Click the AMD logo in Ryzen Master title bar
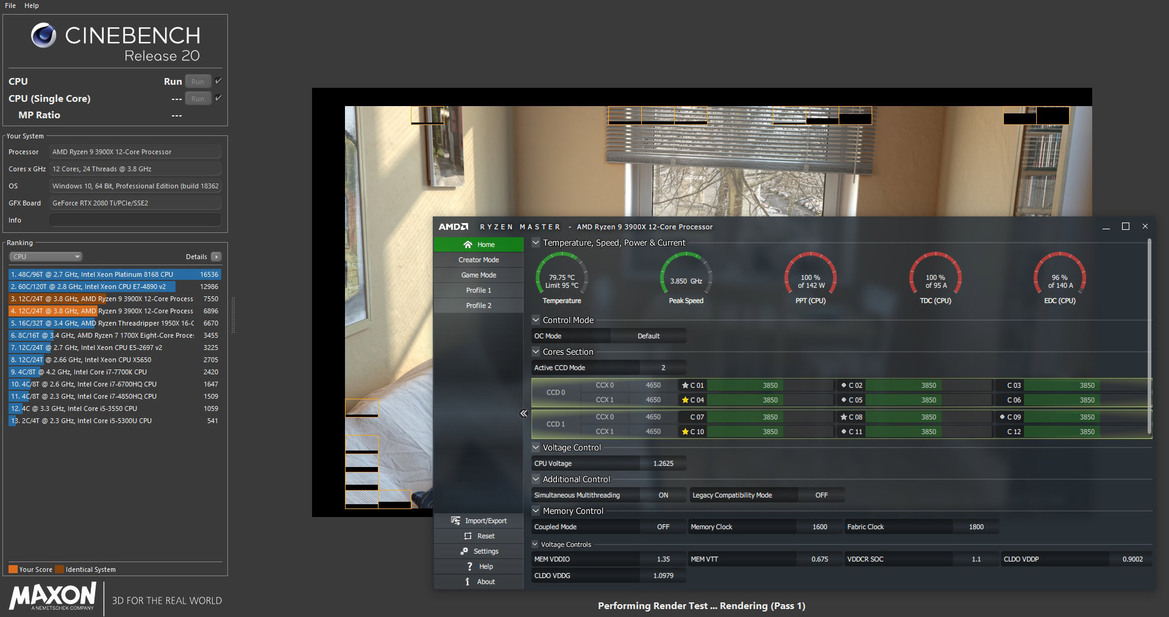 click(453, 227)
